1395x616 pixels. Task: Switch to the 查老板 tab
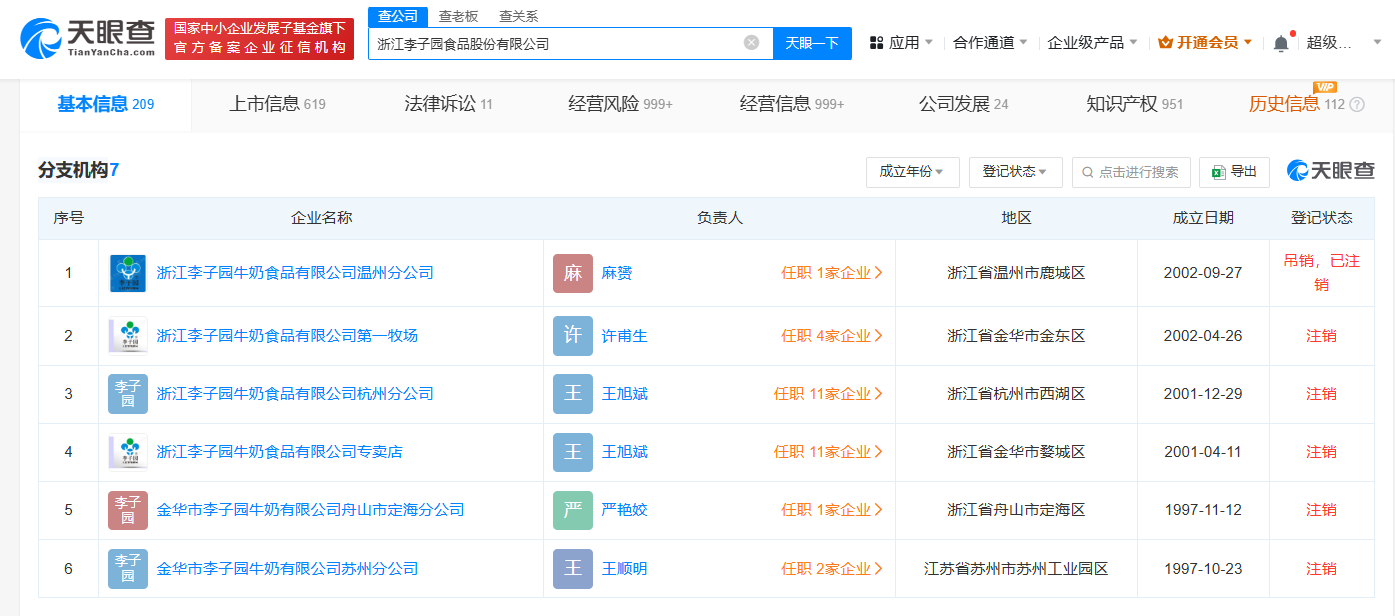pyautogui.click(x=459, y=16)
